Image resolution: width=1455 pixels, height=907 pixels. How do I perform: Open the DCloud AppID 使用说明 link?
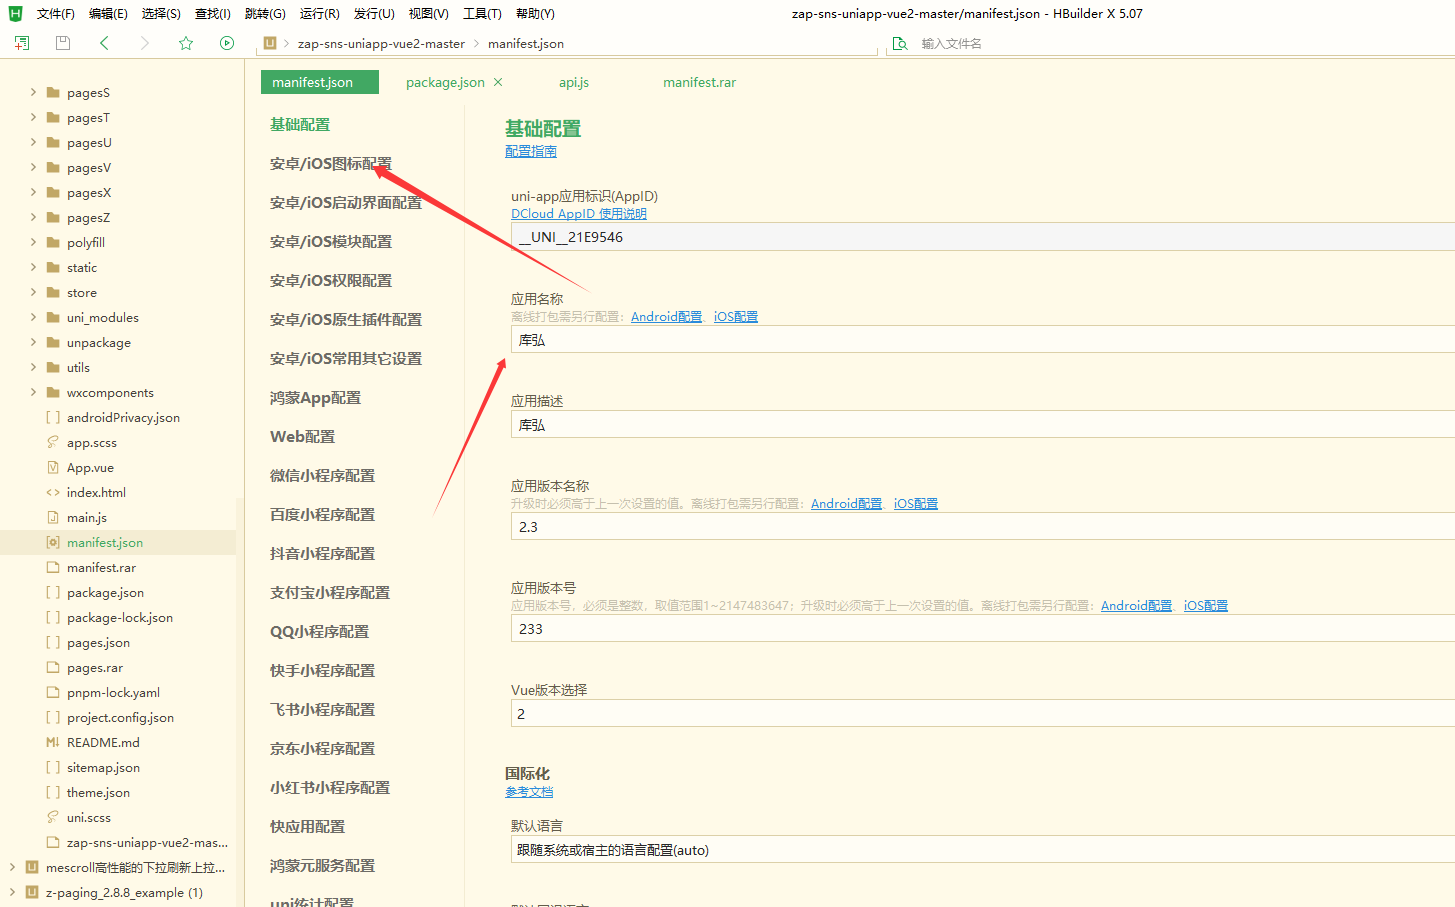[579, 213]
